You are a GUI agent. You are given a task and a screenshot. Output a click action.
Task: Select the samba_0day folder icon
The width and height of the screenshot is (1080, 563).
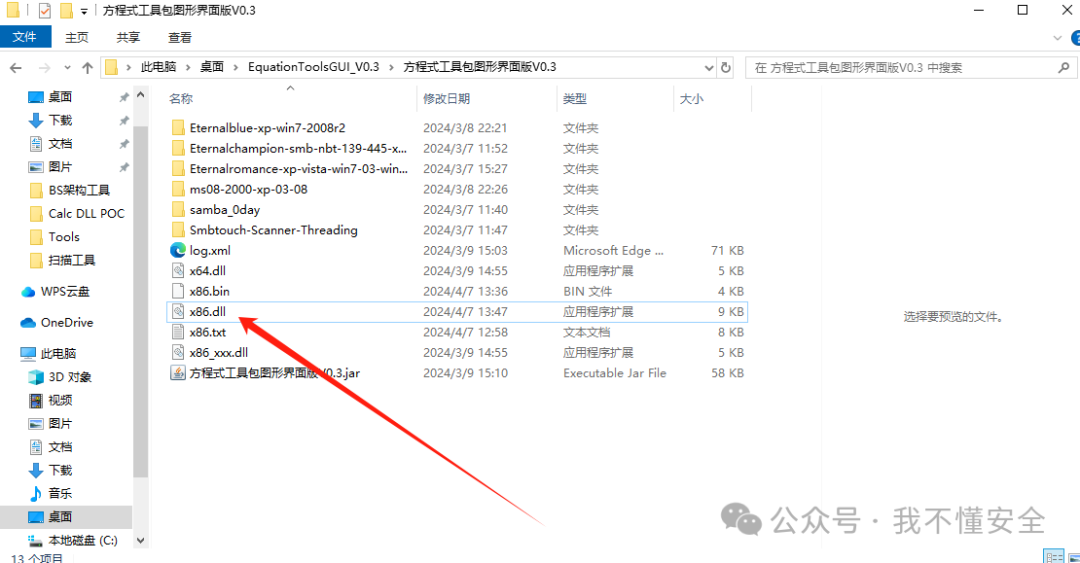click(x=178, y=209)
